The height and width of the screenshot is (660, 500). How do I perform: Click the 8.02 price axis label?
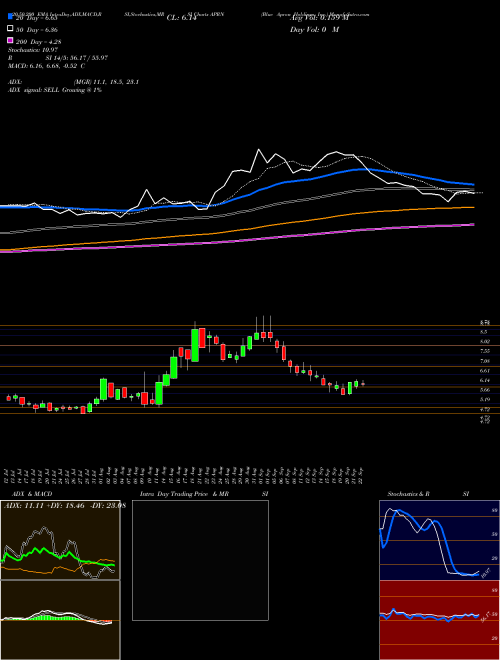coord(485,341)
